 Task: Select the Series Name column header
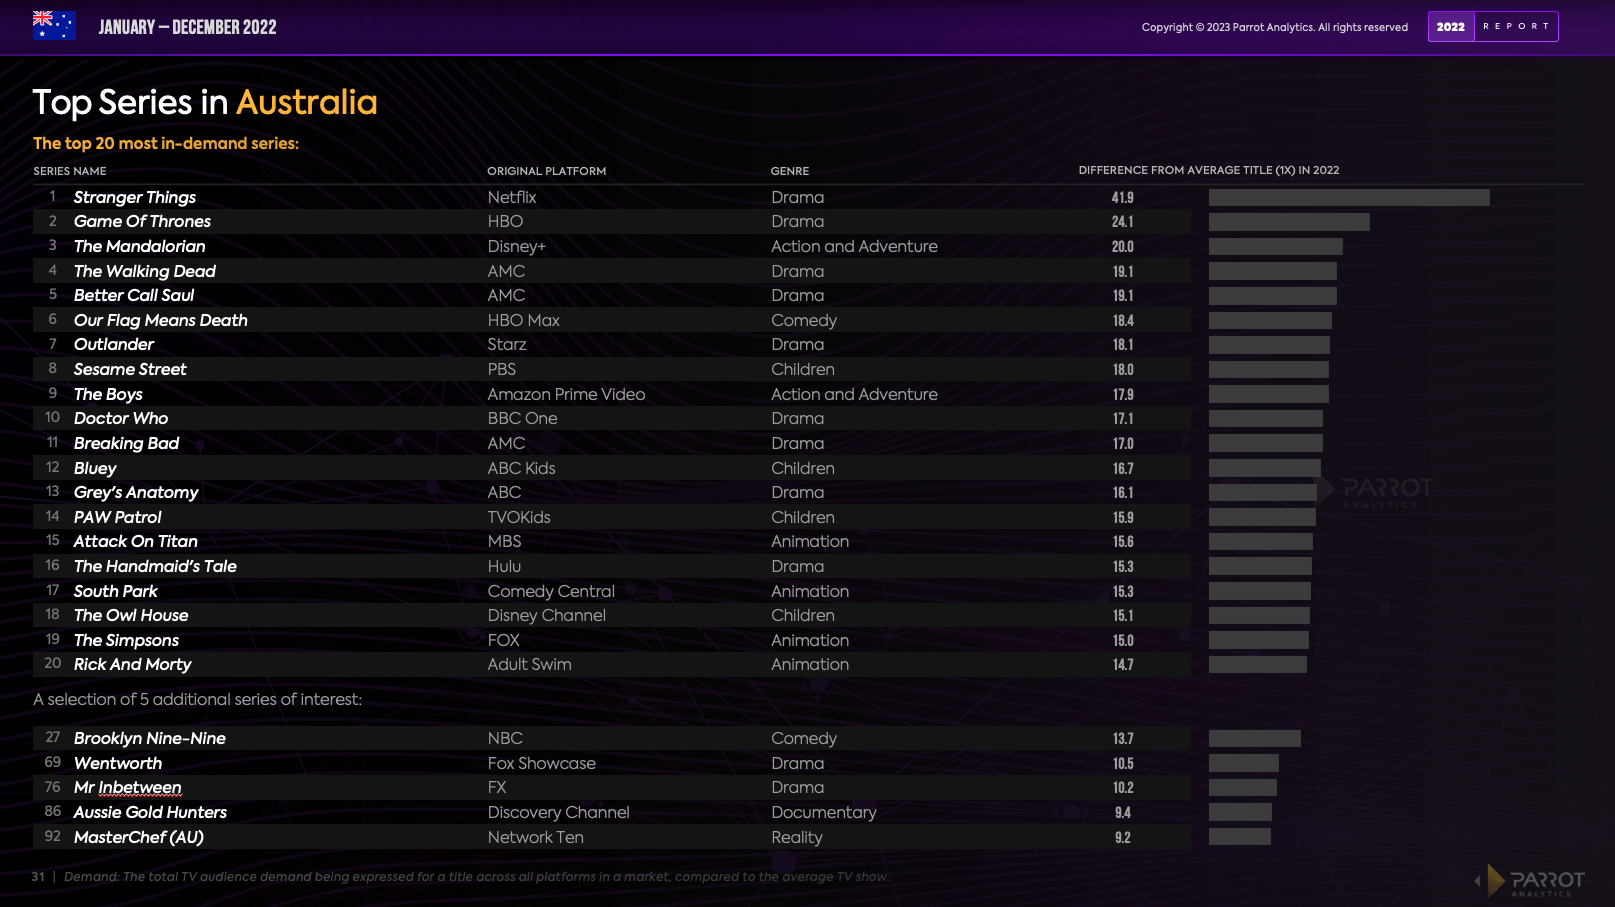pyautogui.click(x=70, y=171)
